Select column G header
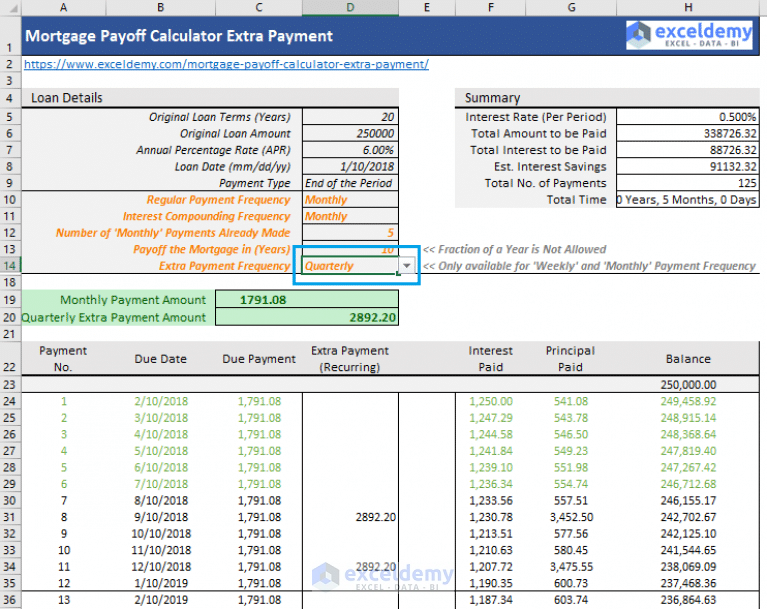This screenshot has height=609, width=767. (571, 7)
